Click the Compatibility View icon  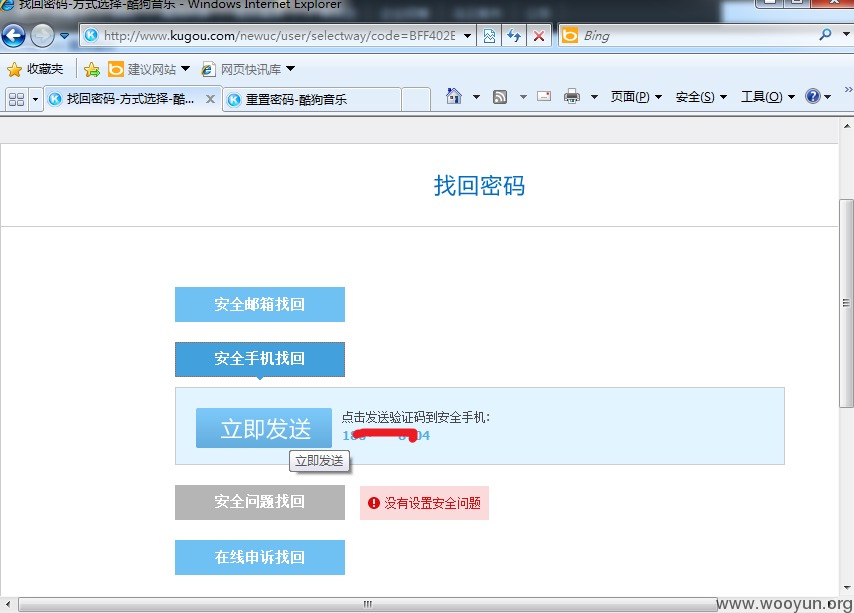click(489, 36)
